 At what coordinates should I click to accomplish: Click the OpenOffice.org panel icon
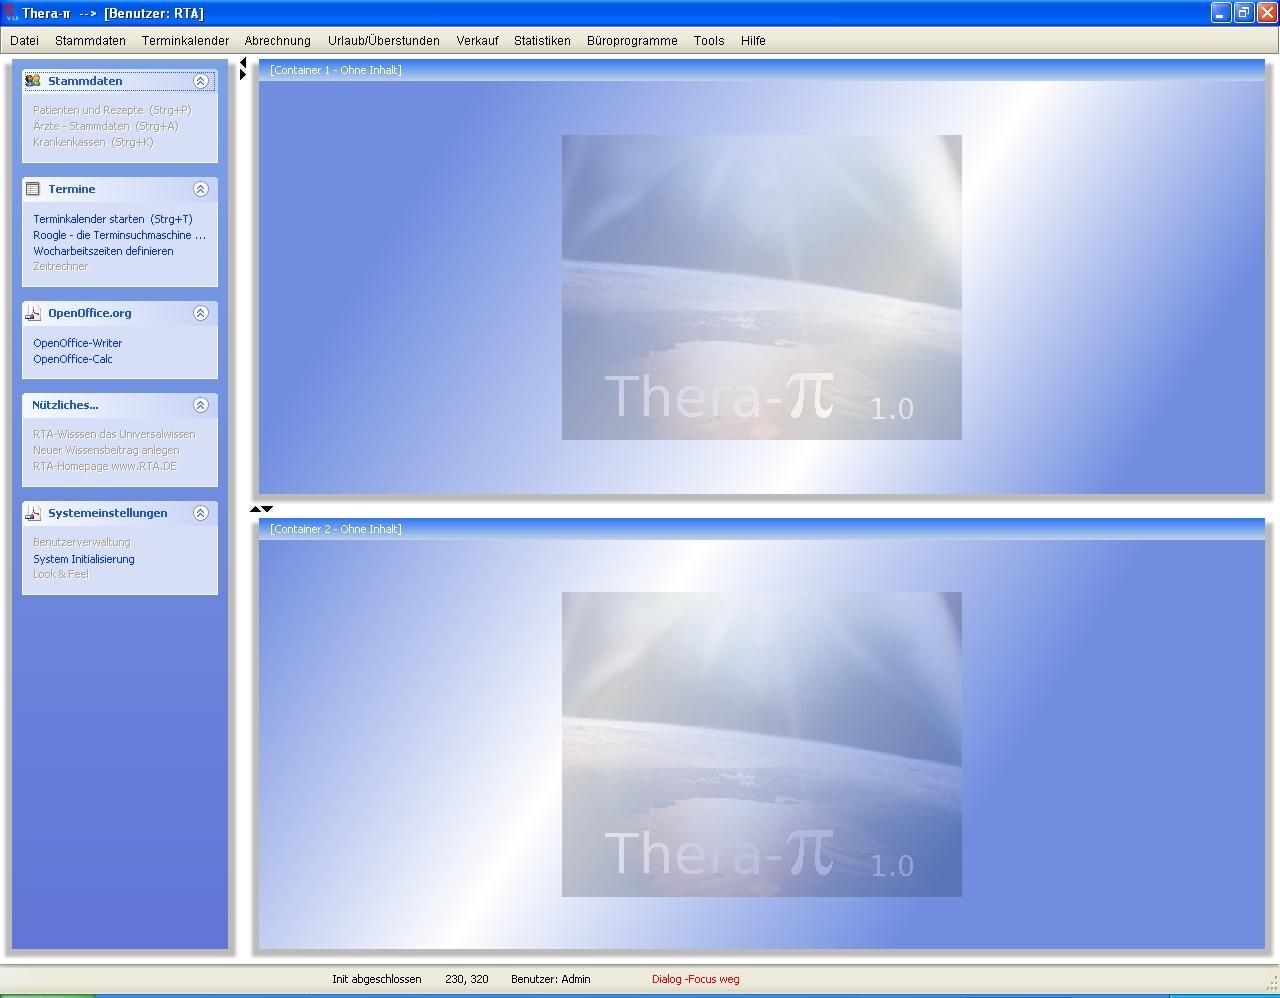click(33, 313)
